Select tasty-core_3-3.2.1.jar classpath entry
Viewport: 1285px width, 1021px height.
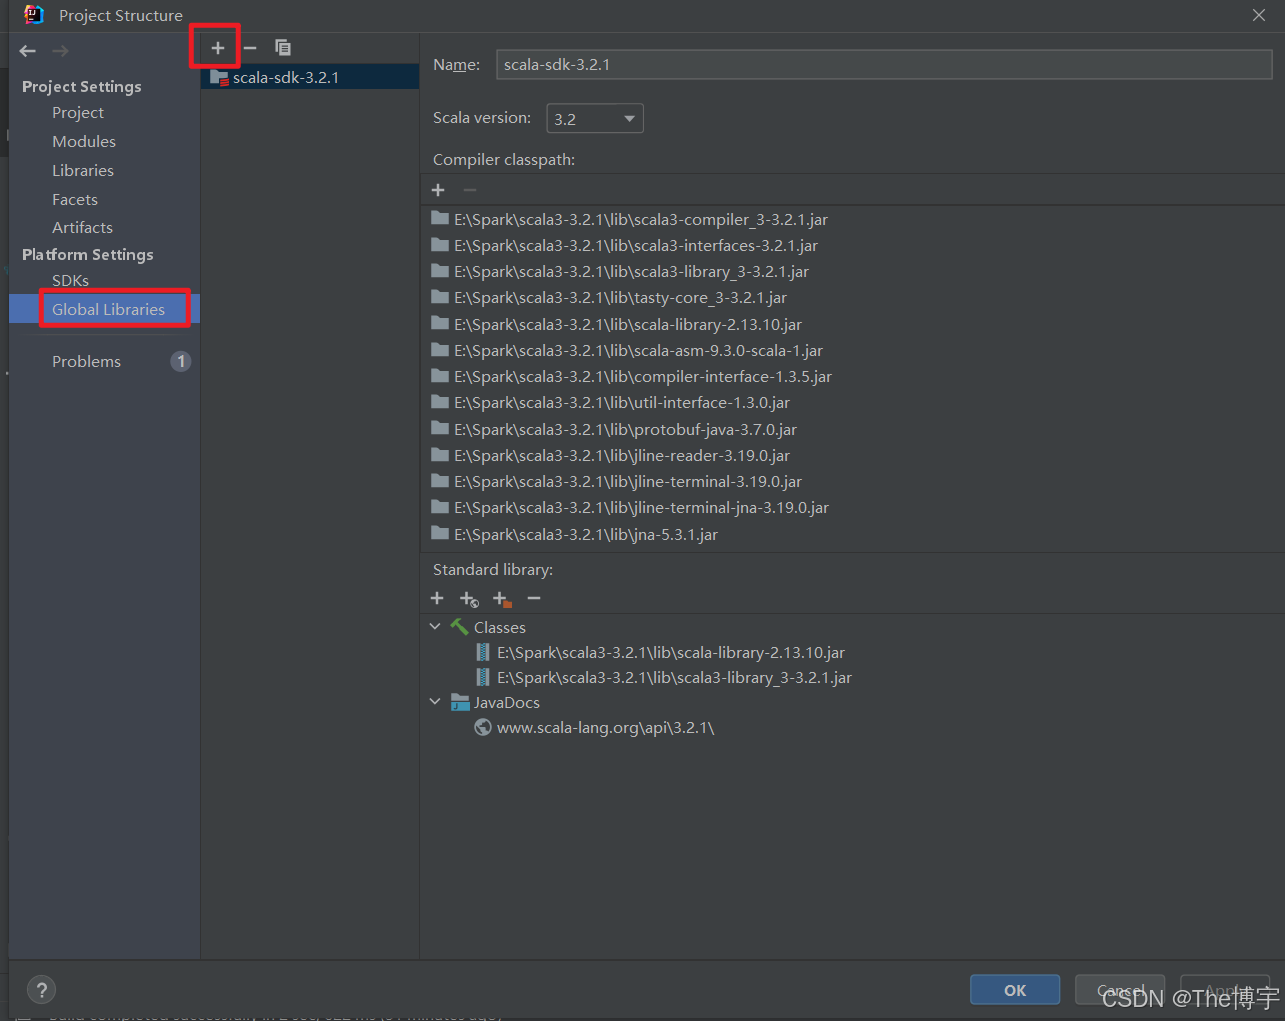click(x=620, y=298)
